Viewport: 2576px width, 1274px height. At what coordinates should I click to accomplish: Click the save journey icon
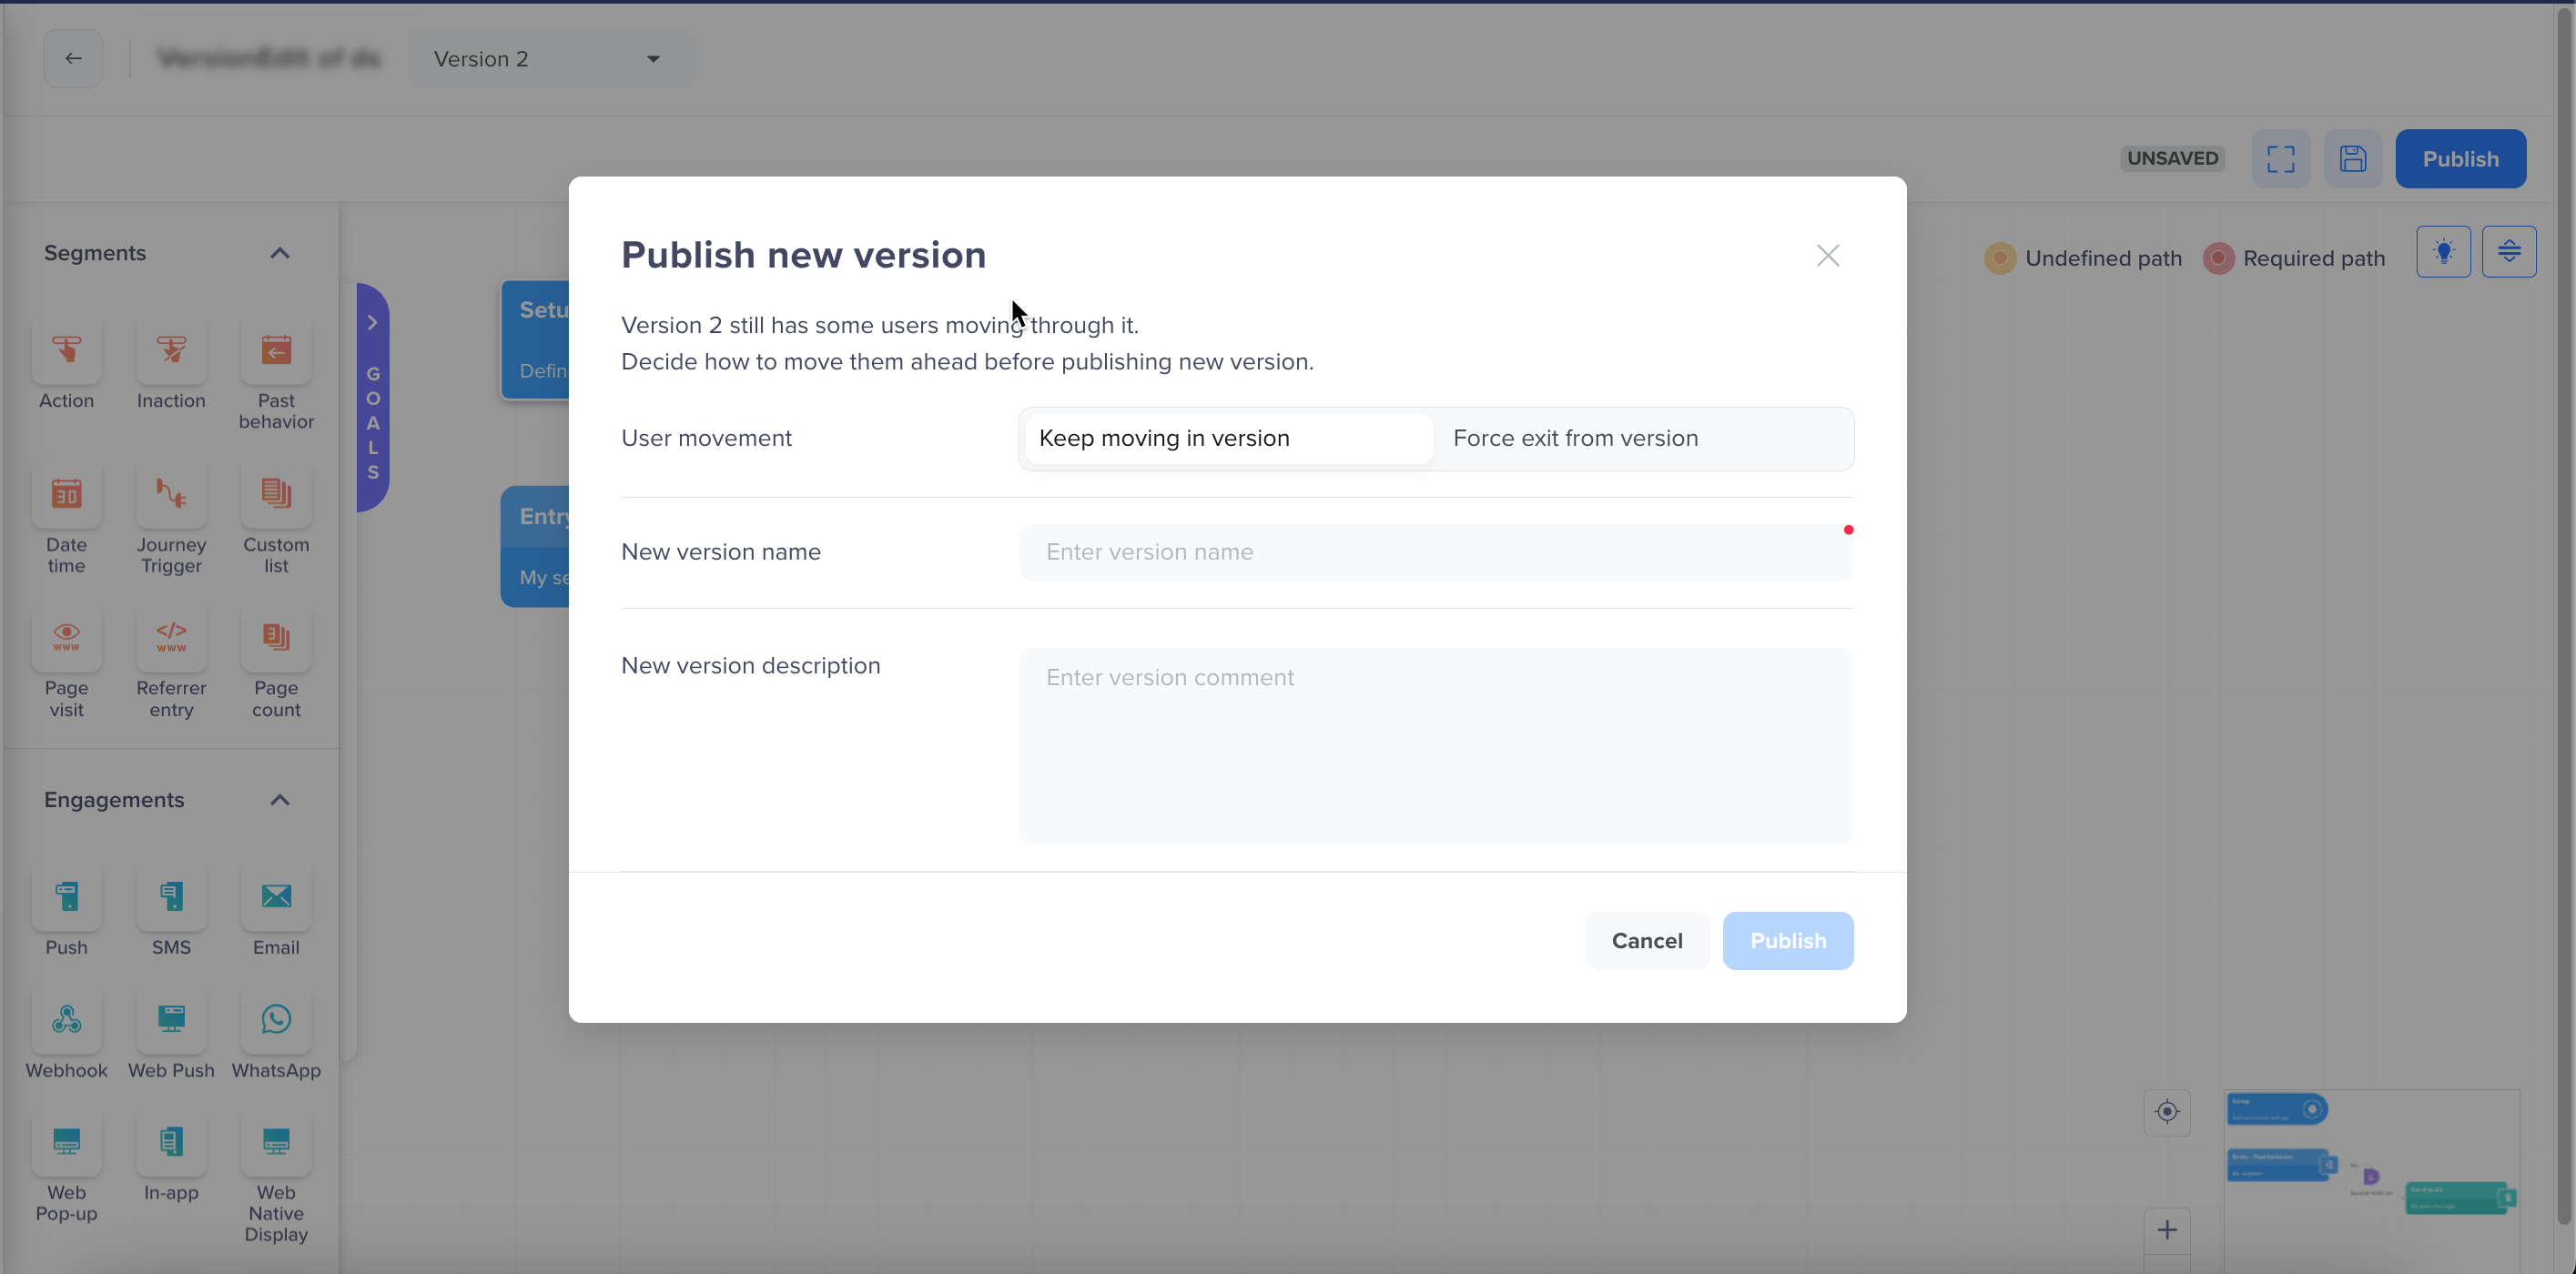pos(2353,158)
